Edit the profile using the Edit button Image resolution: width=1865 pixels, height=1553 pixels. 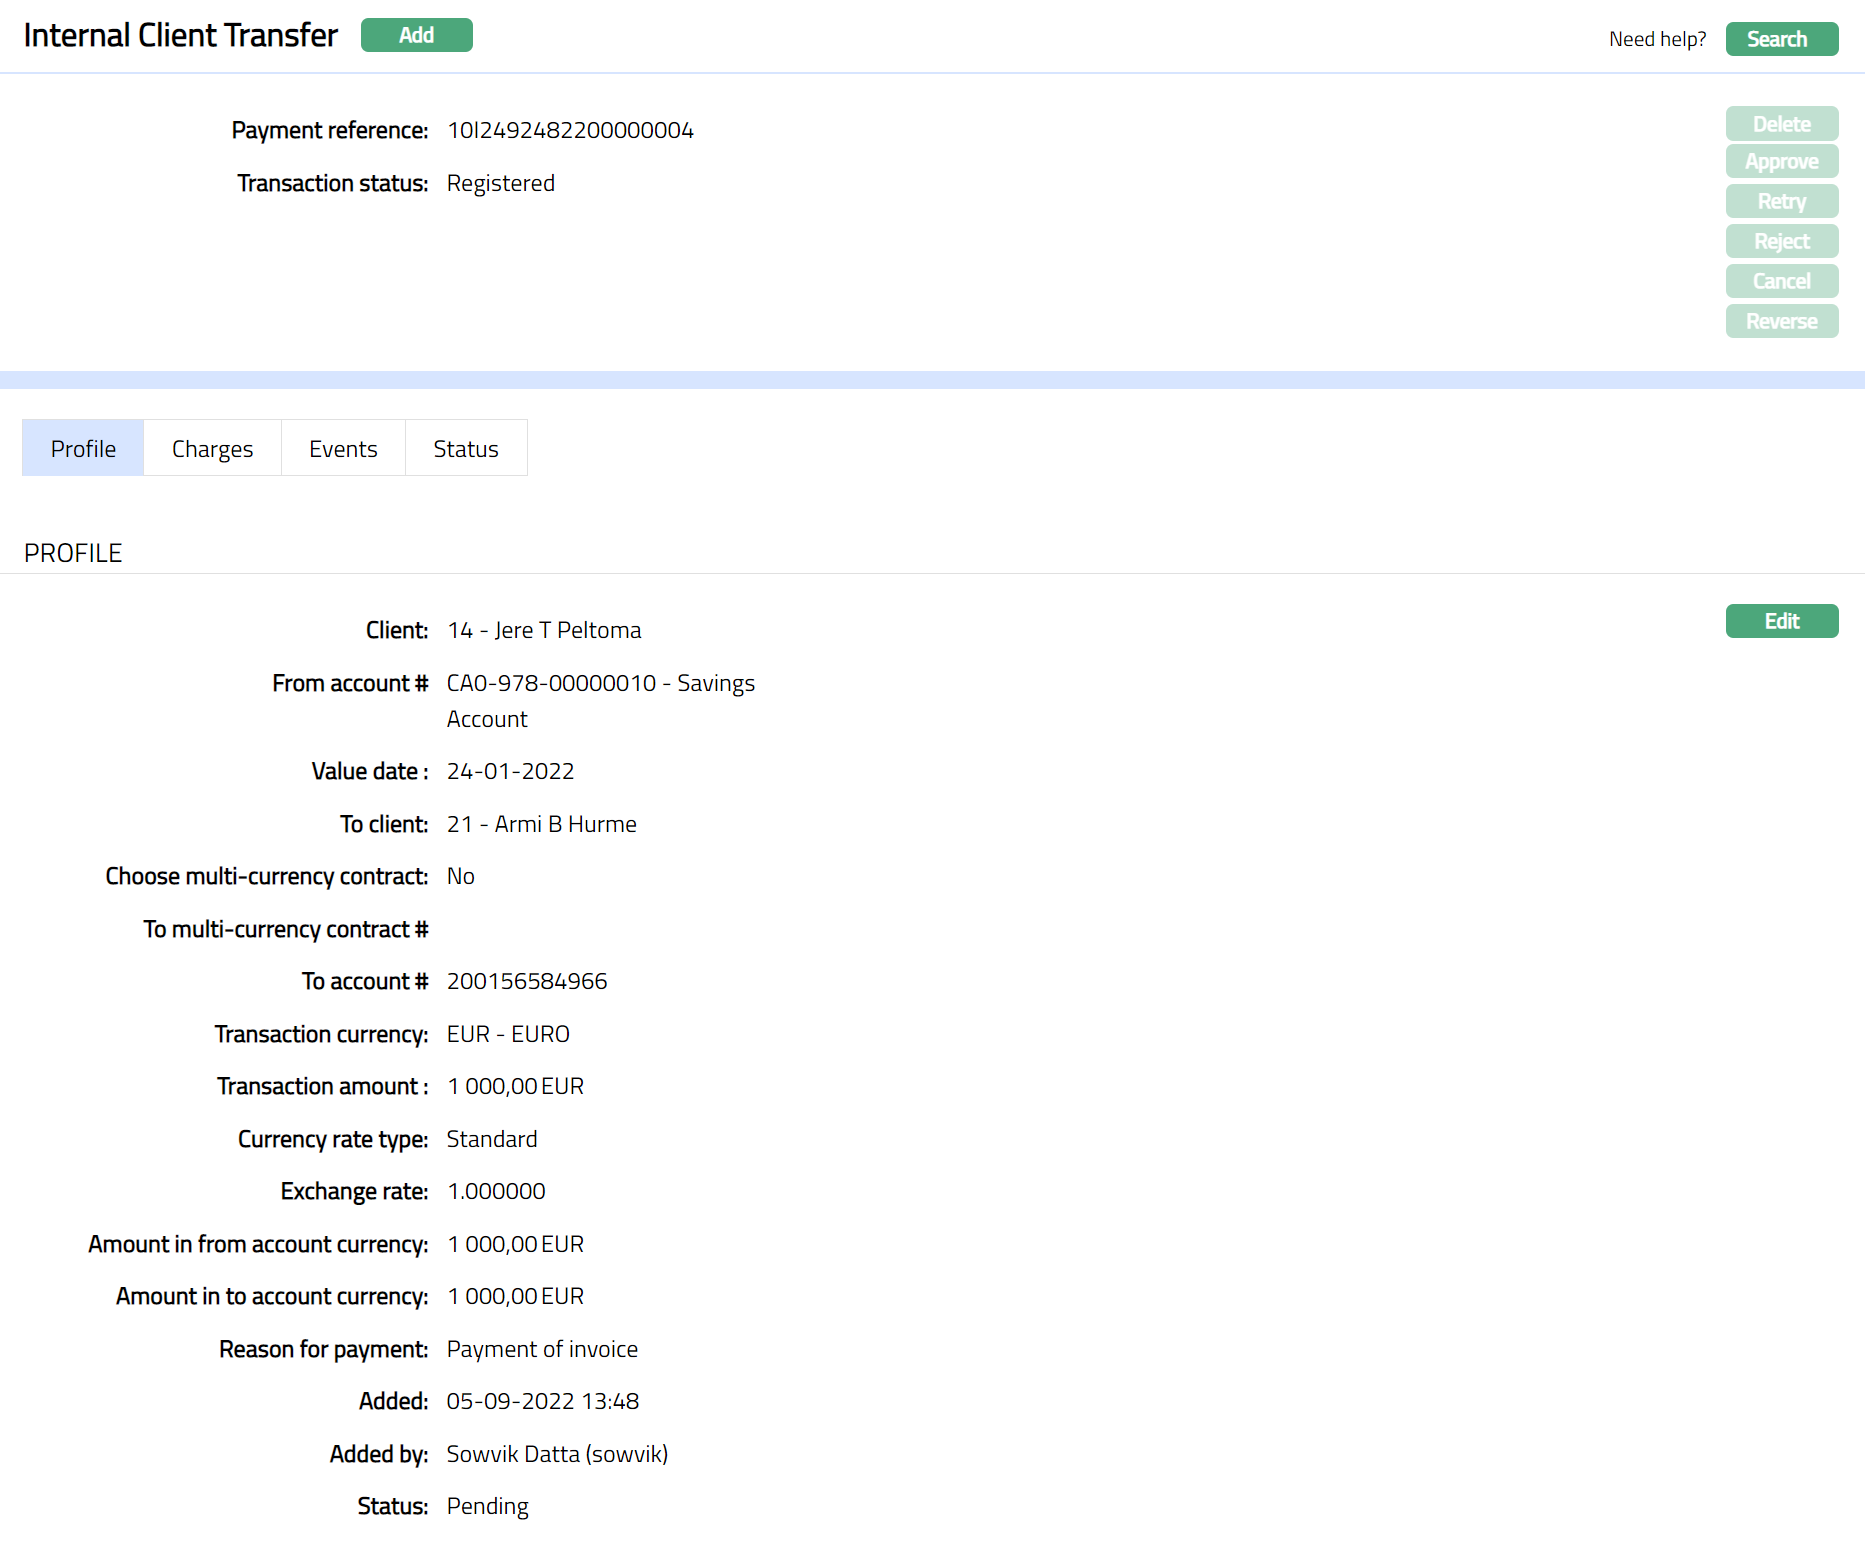[1781, 621]
